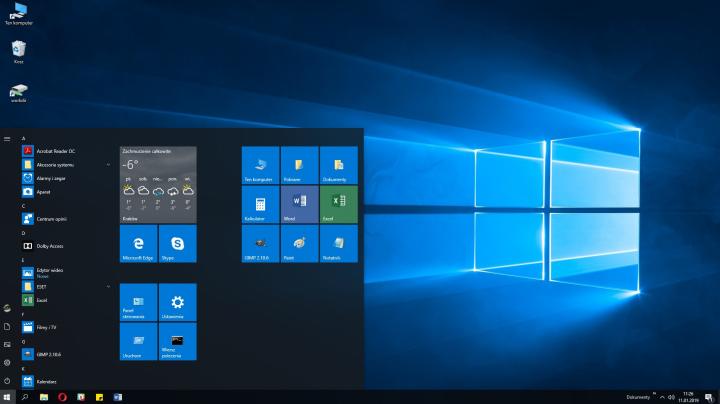
Task: Open the Dokumenty folder tile
Action: click(338, 165)
